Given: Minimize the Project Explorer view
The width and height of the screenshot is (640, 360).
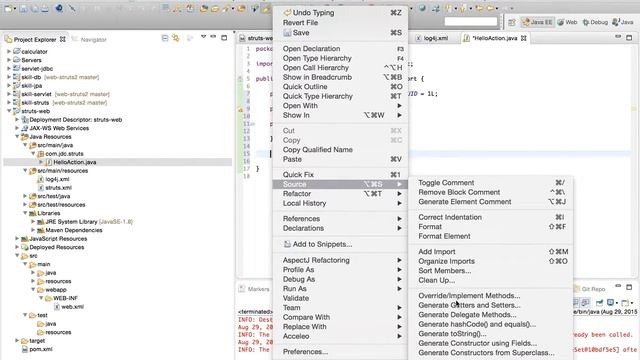Looking at the screenshot, I should pyautogui.click(x=213, y=37).
